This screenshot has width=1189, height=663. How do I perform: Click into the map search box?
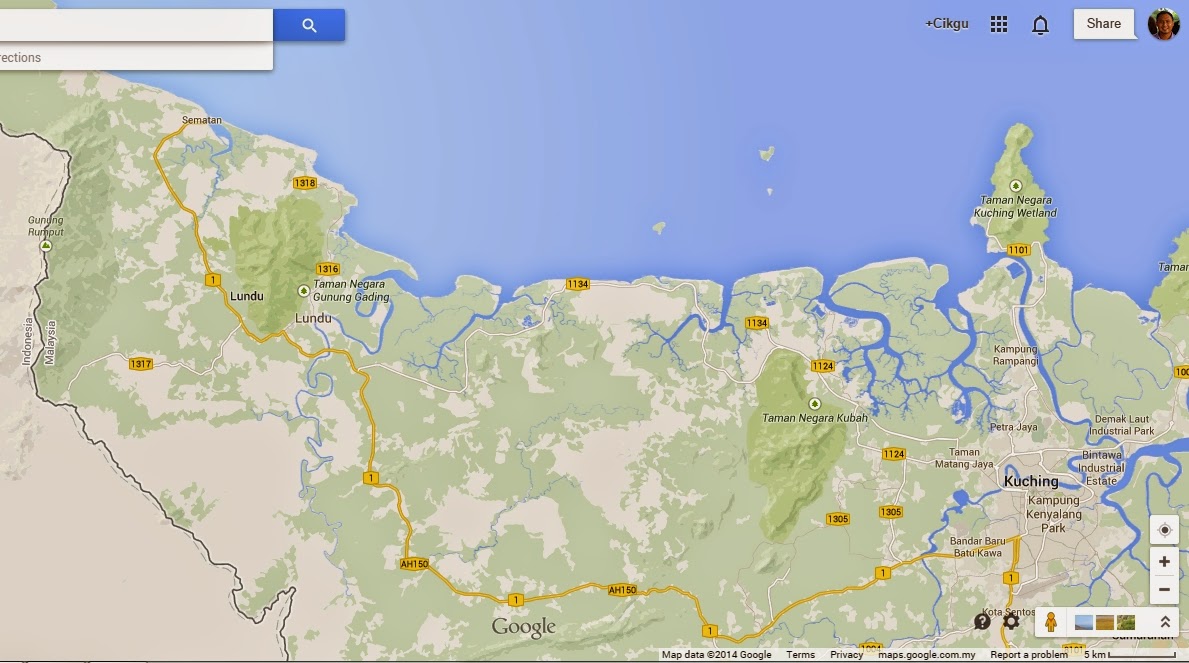tap(136, 25)
